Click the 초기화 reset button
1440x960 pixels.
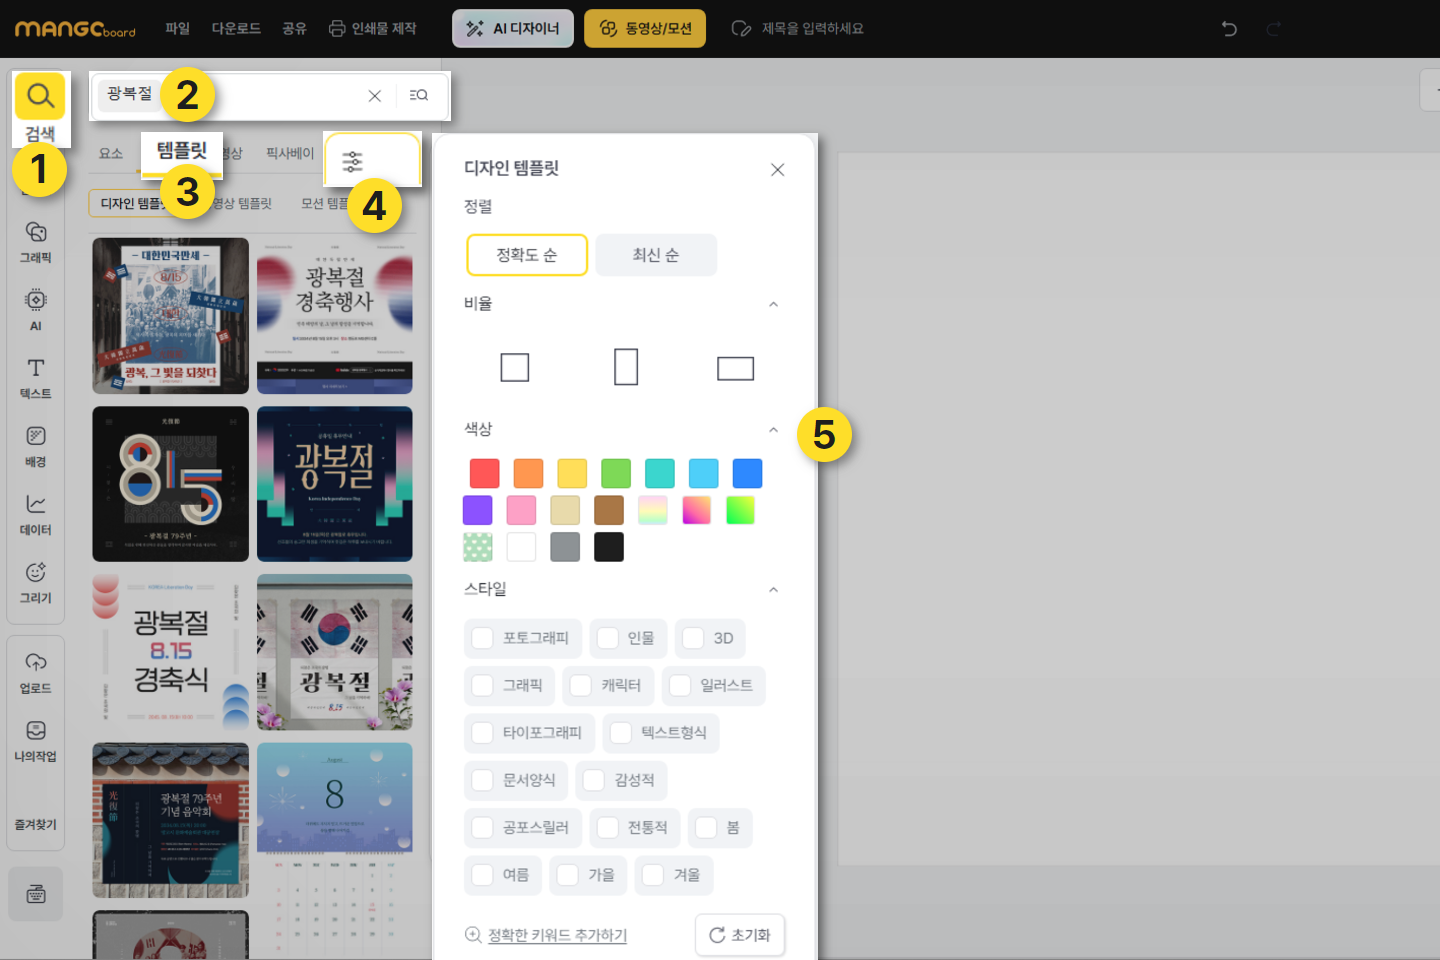[740, 935]
